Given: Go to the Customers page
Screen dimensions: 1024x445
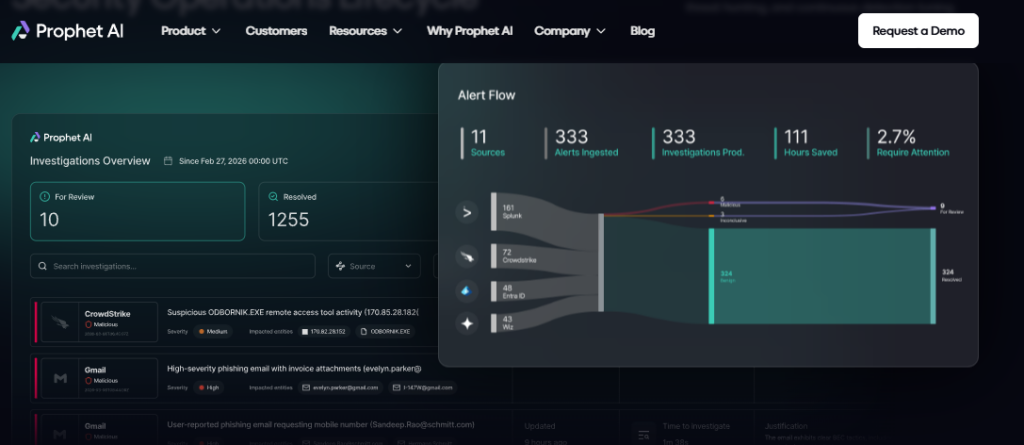Looking at the screenshot, I should (276, 31).
